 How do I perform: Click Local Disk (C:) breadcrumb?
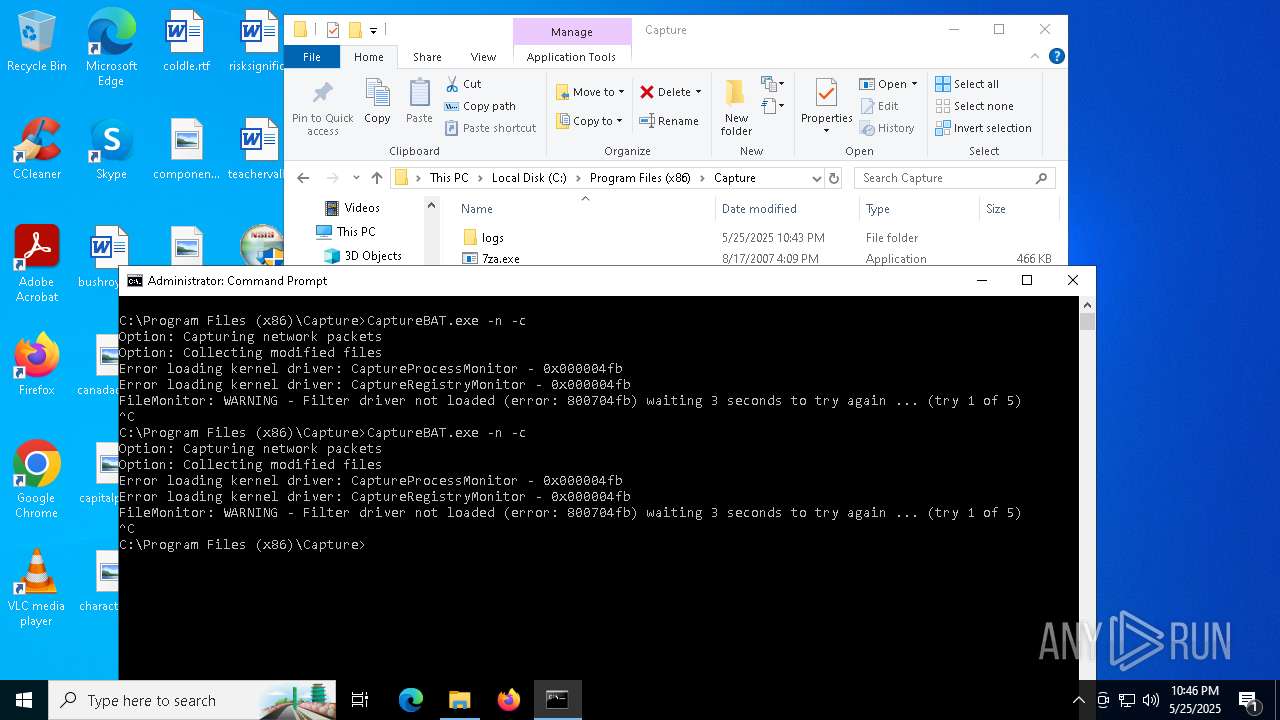coord(529,178)
